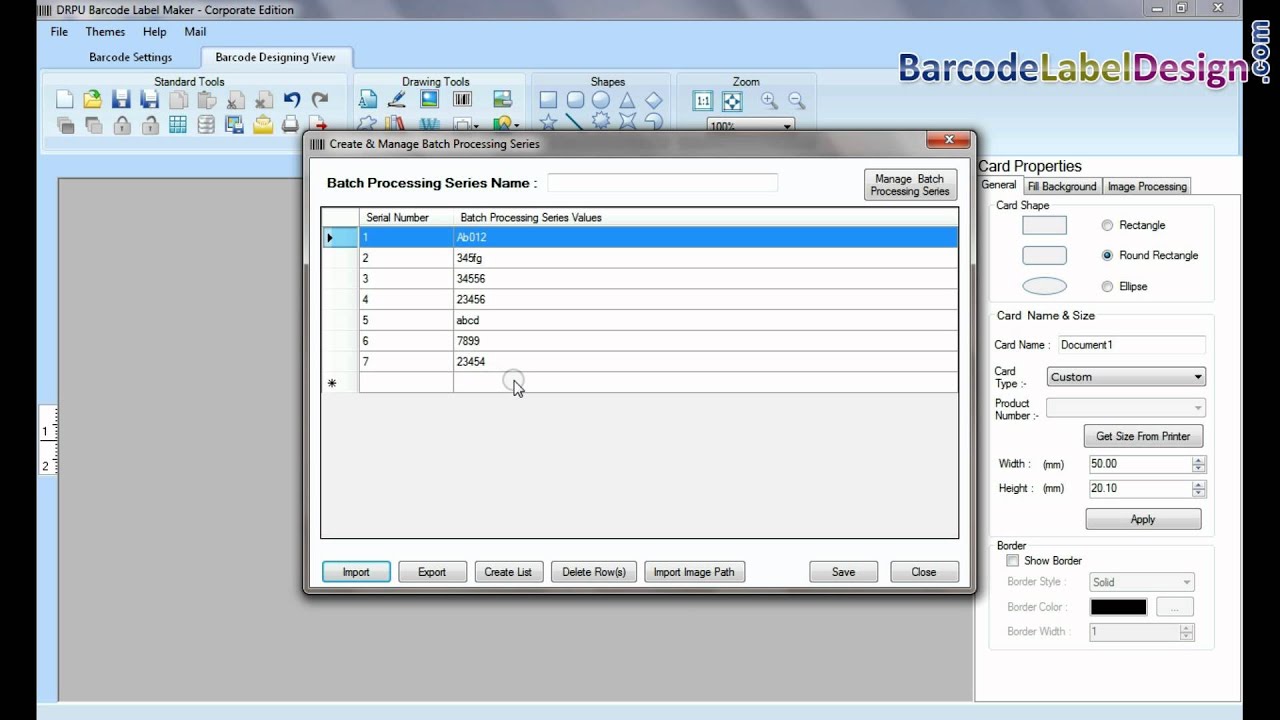Switch to Barcode Settings tab
The height and width of the screenshot is (720, 1280).
tap(130, 57)
